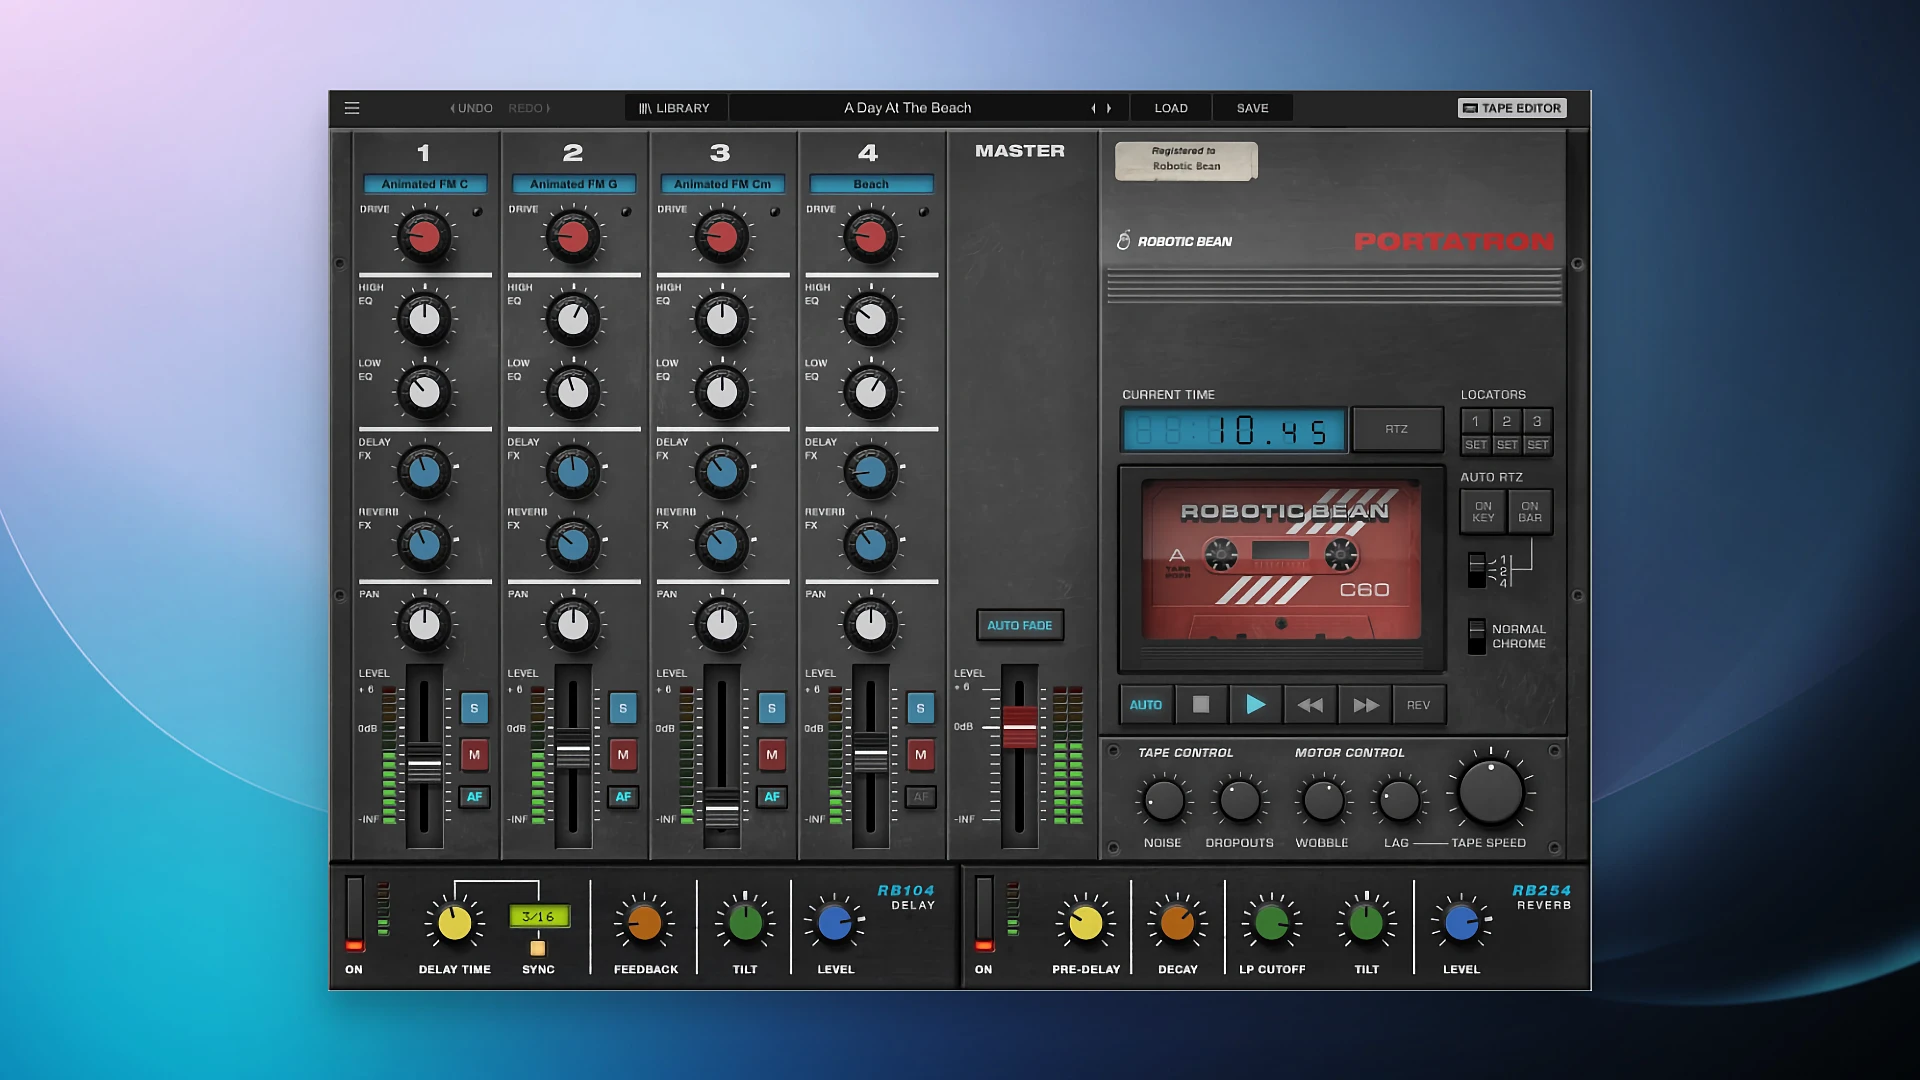Enable track 4 AF button
Screen dimensions: 1920x1080
[x=921, y=797]
